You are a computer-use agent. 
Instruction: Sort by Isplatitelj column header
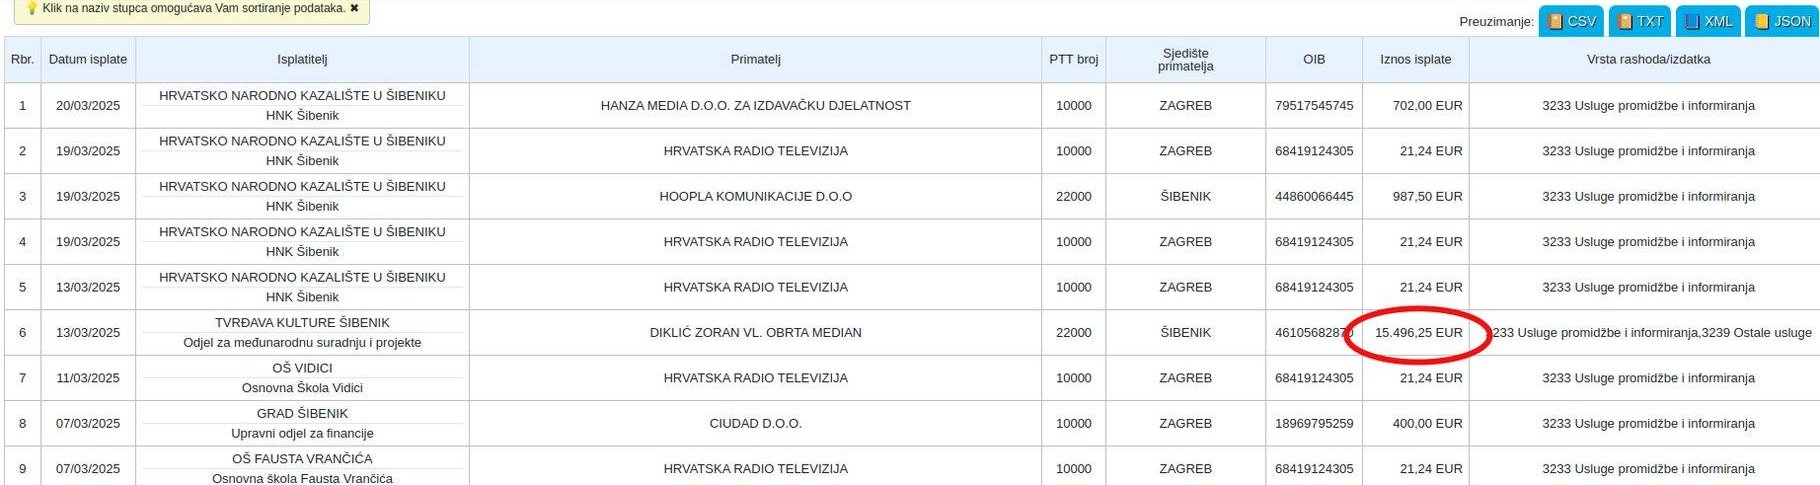[302, 60]
